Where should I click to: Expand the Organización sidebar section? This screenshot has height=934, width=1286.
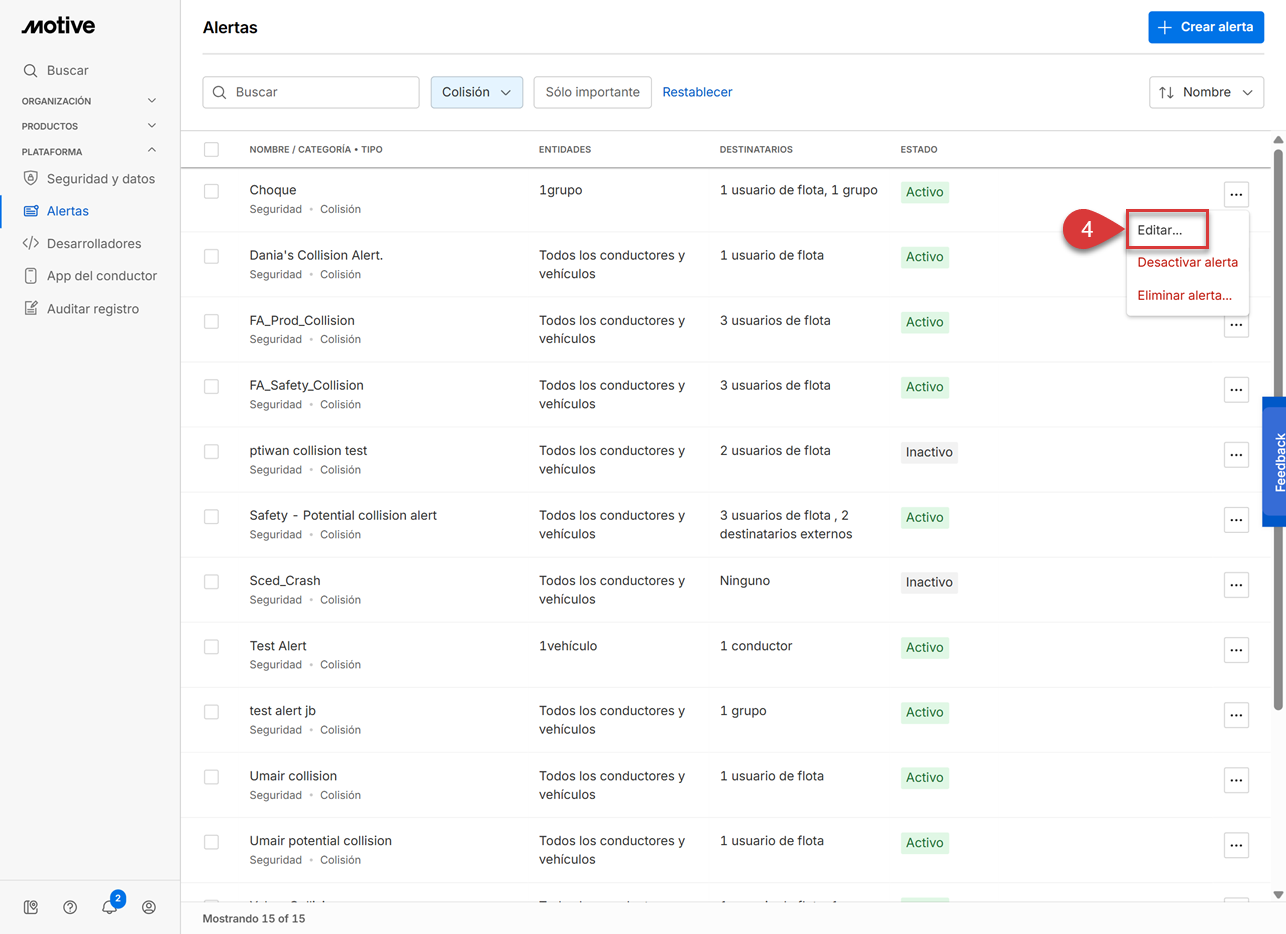[x=152, y=101]
